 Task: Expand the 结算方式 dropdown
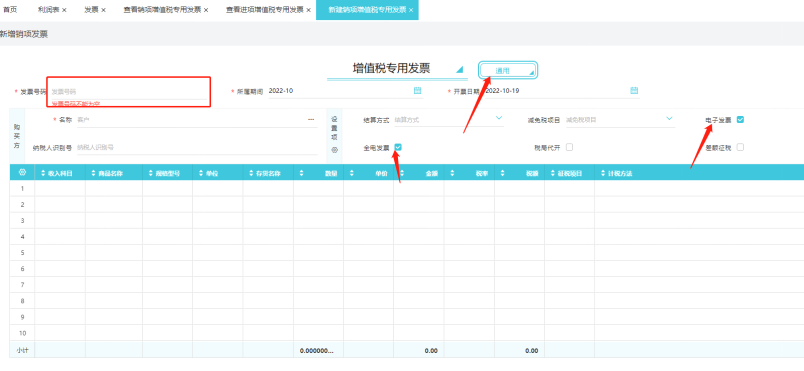click(x=499, y=118)
